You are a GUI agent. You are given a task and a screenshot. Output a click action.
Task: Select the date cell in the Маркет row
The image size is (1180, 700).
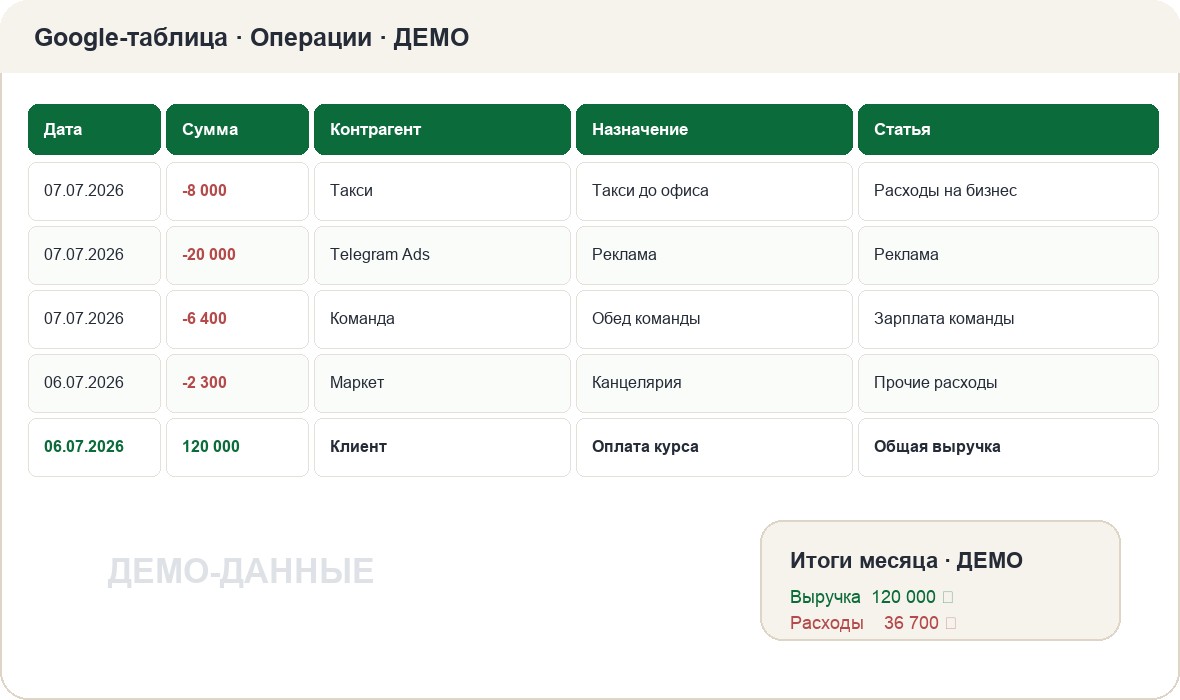pyautogui.click(x=94, y=383)
